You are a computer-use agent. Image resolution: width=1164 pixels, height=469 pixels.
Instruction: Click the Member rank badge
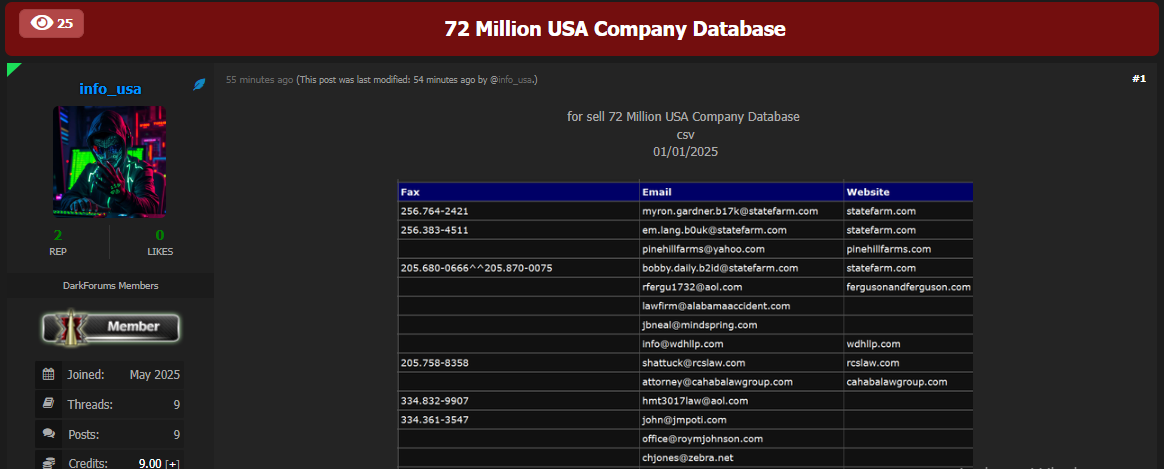coord(110,327)
